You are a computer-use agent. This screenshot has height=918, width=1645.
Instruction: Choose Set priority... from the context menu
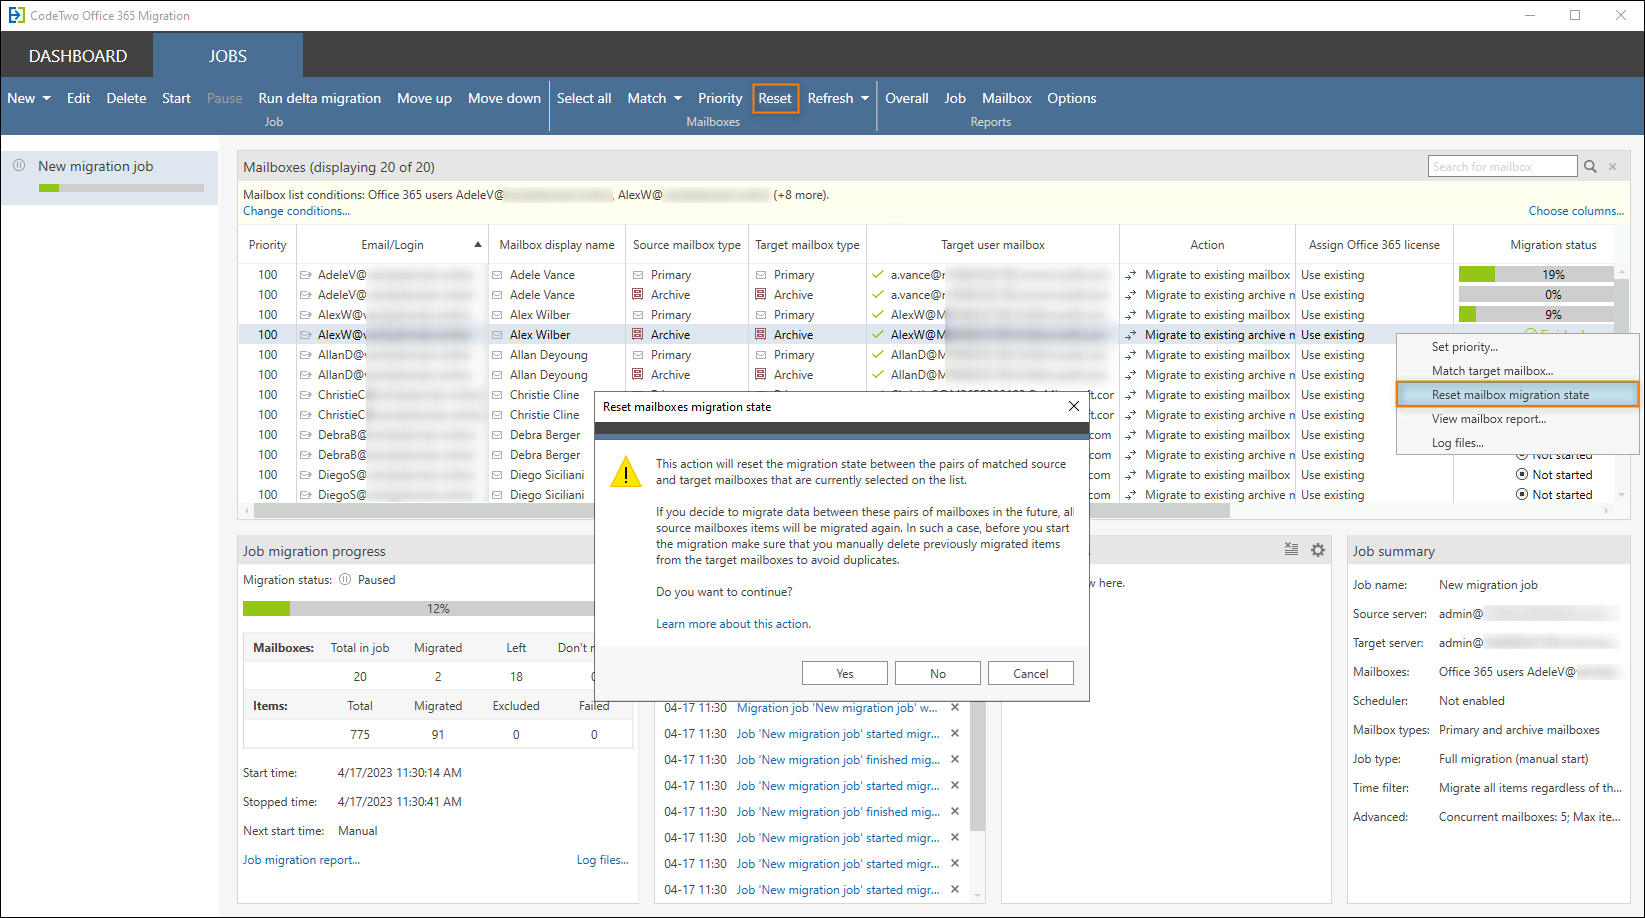pos(1516,347)
